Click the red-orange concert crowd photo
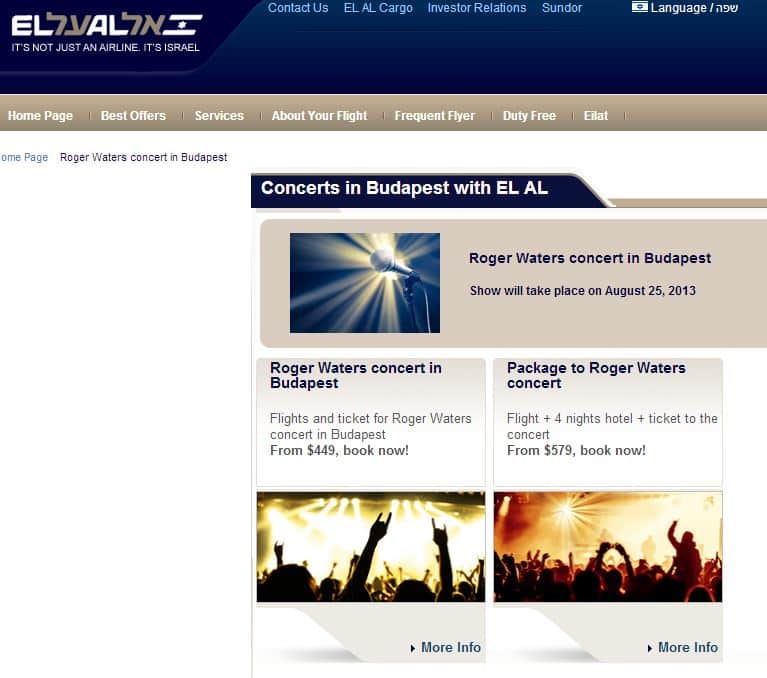The width and height of the screenshot is (767, 678). [608, 547]
